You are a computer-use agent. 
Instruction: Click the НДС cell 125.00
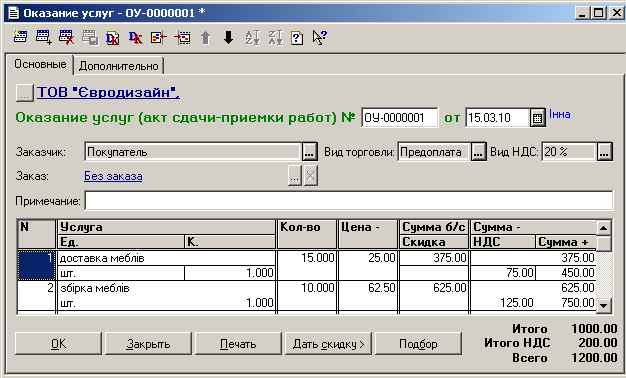[x=503, y=303]
